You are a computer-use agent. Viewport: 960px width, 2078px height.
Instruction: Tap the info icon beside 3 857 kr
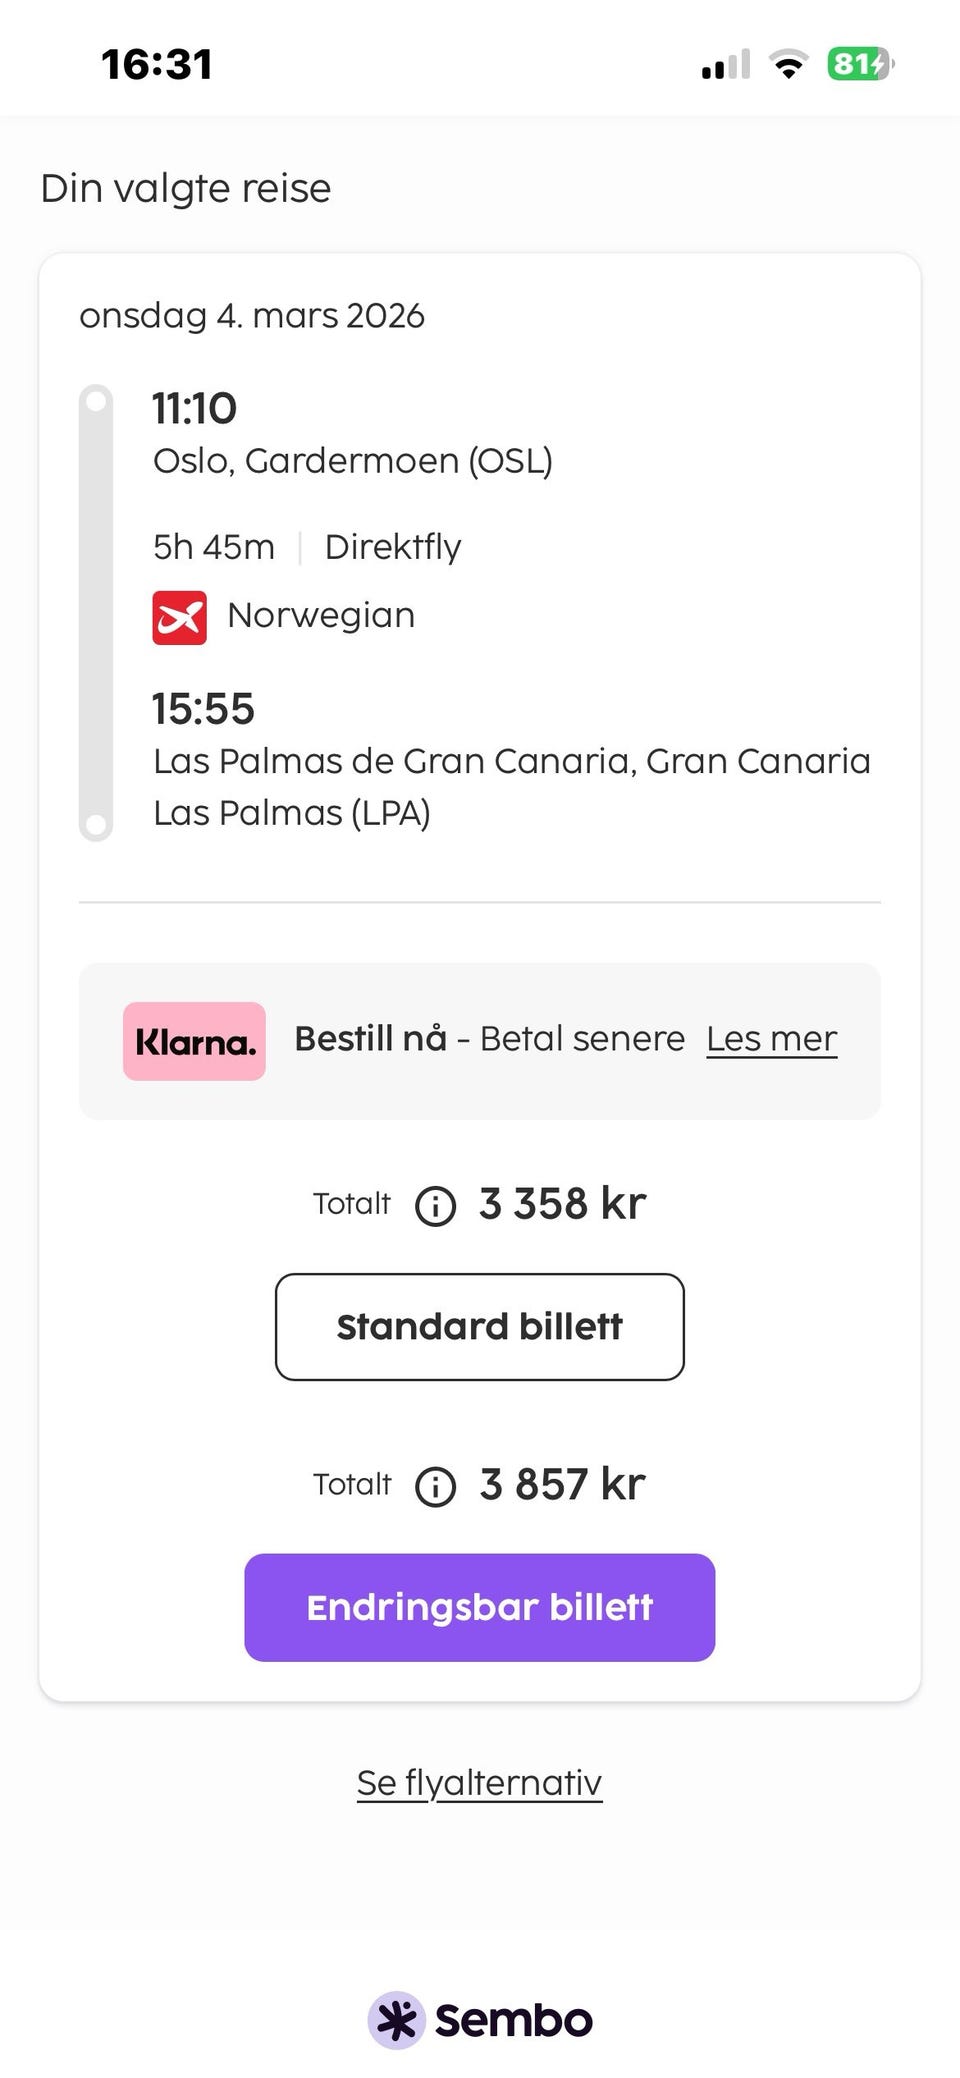click(x=436, y=1487)
